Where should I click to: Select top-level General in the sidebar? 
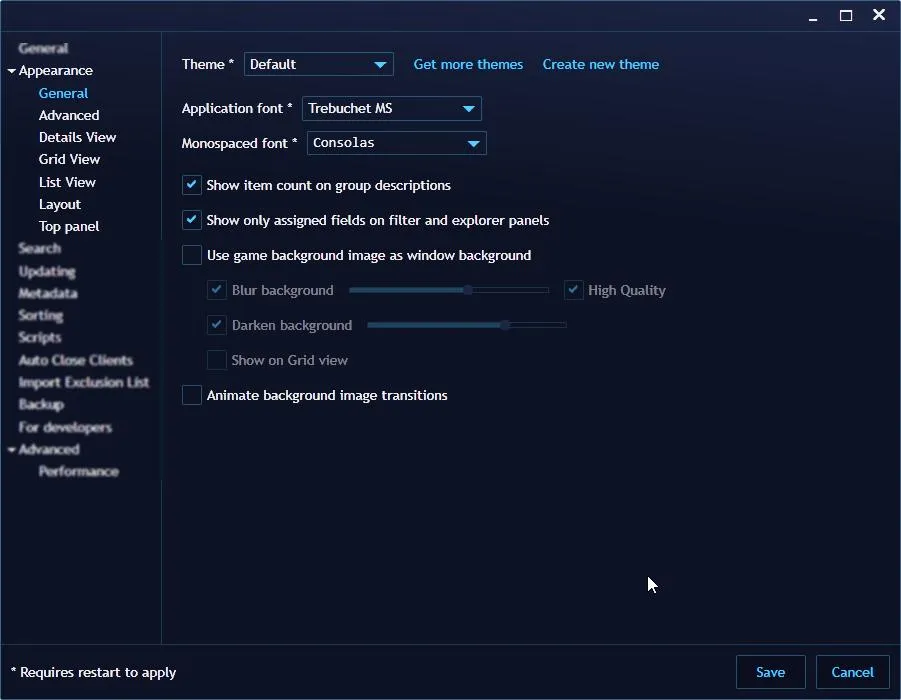point(43,48)
